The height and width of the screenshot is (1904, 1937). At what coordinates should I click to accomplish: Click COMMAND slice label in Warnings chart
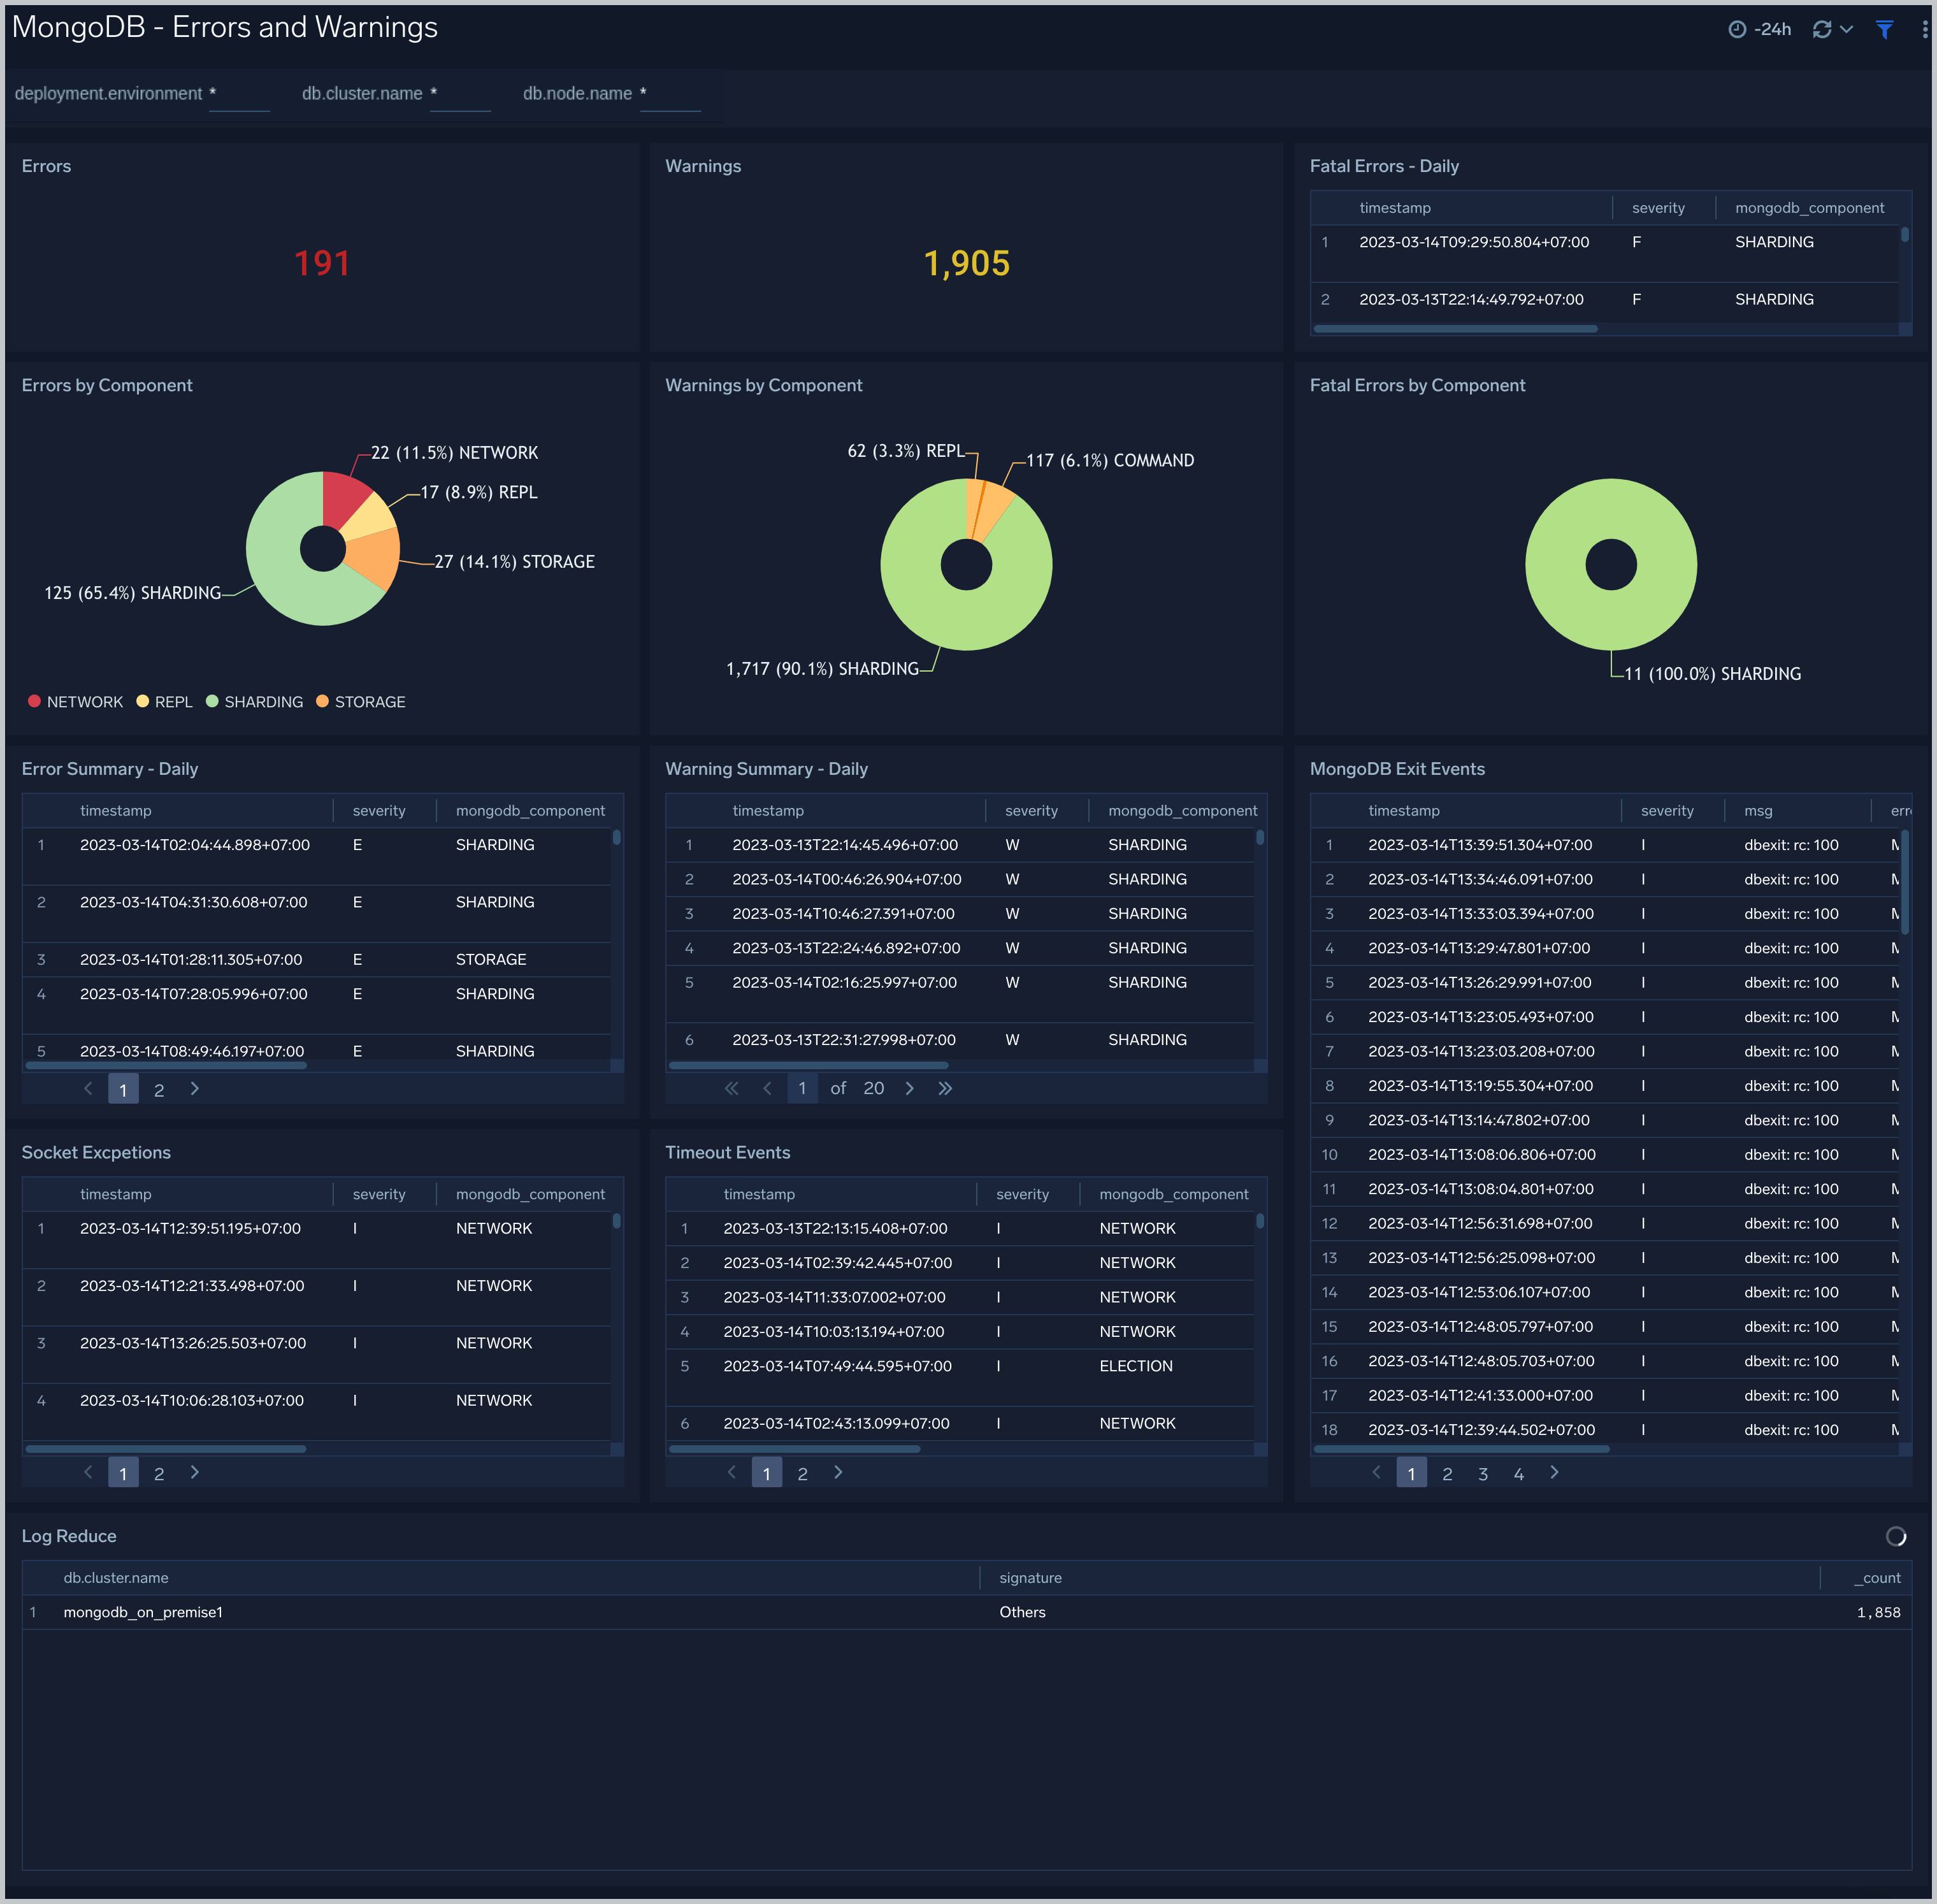[x=1110, y=461]
